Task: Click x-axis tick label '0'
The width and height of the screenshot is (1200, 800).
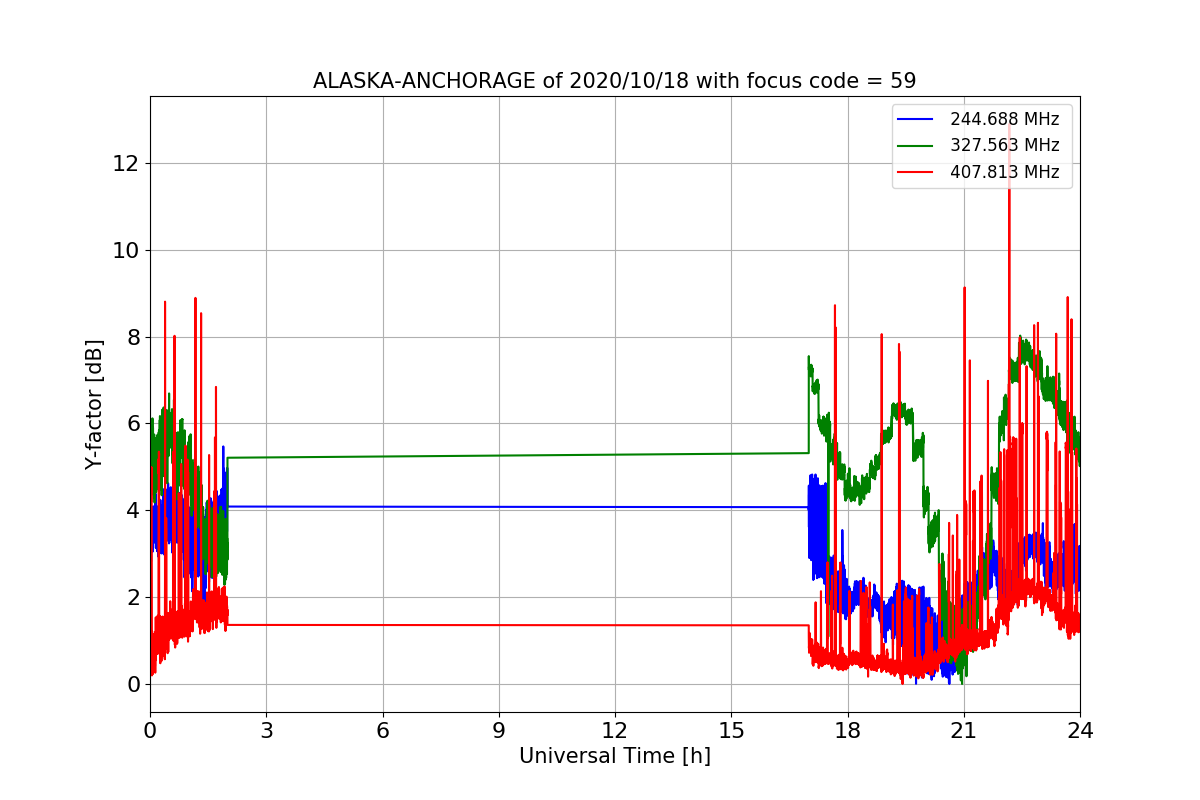Action: [150, 731]
